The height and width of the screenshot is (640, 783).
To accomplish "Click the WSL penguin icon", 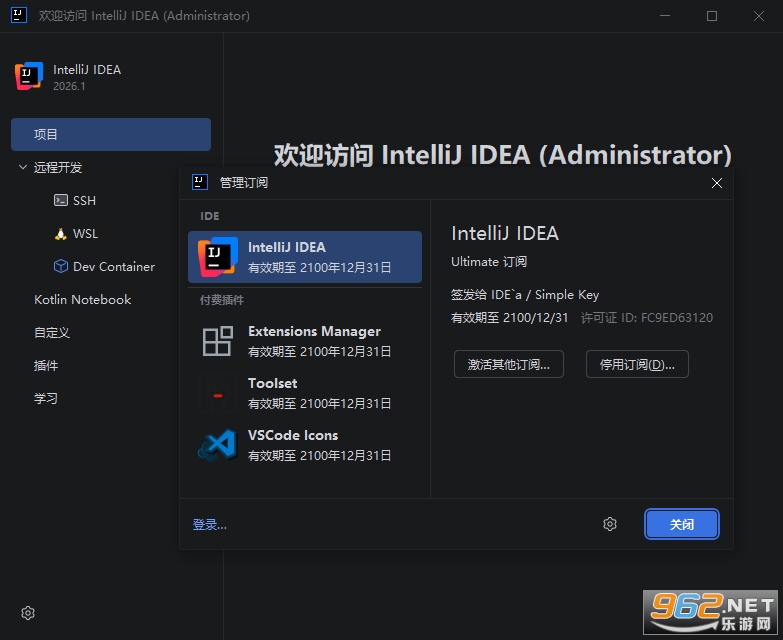I will tap(61, 234).
